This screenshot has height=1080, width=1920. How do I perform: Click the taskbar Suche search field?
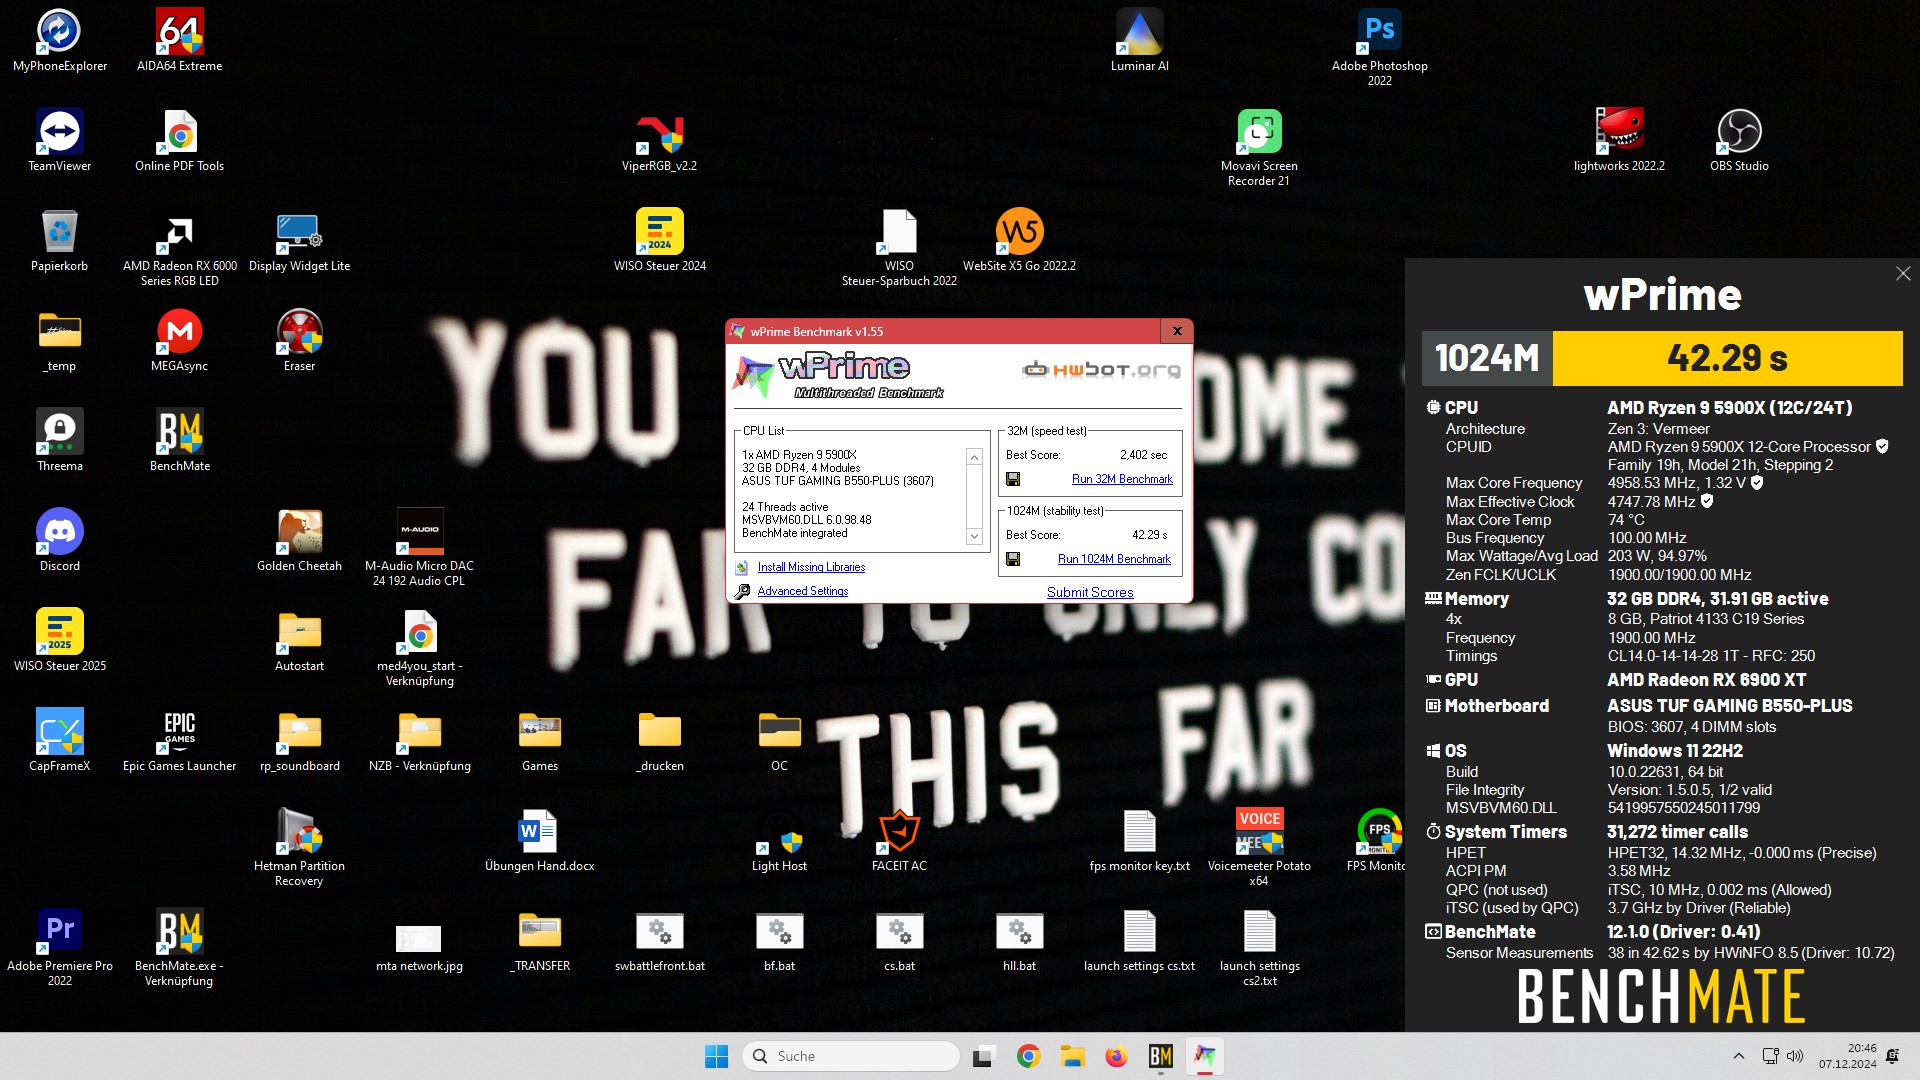851,1056
